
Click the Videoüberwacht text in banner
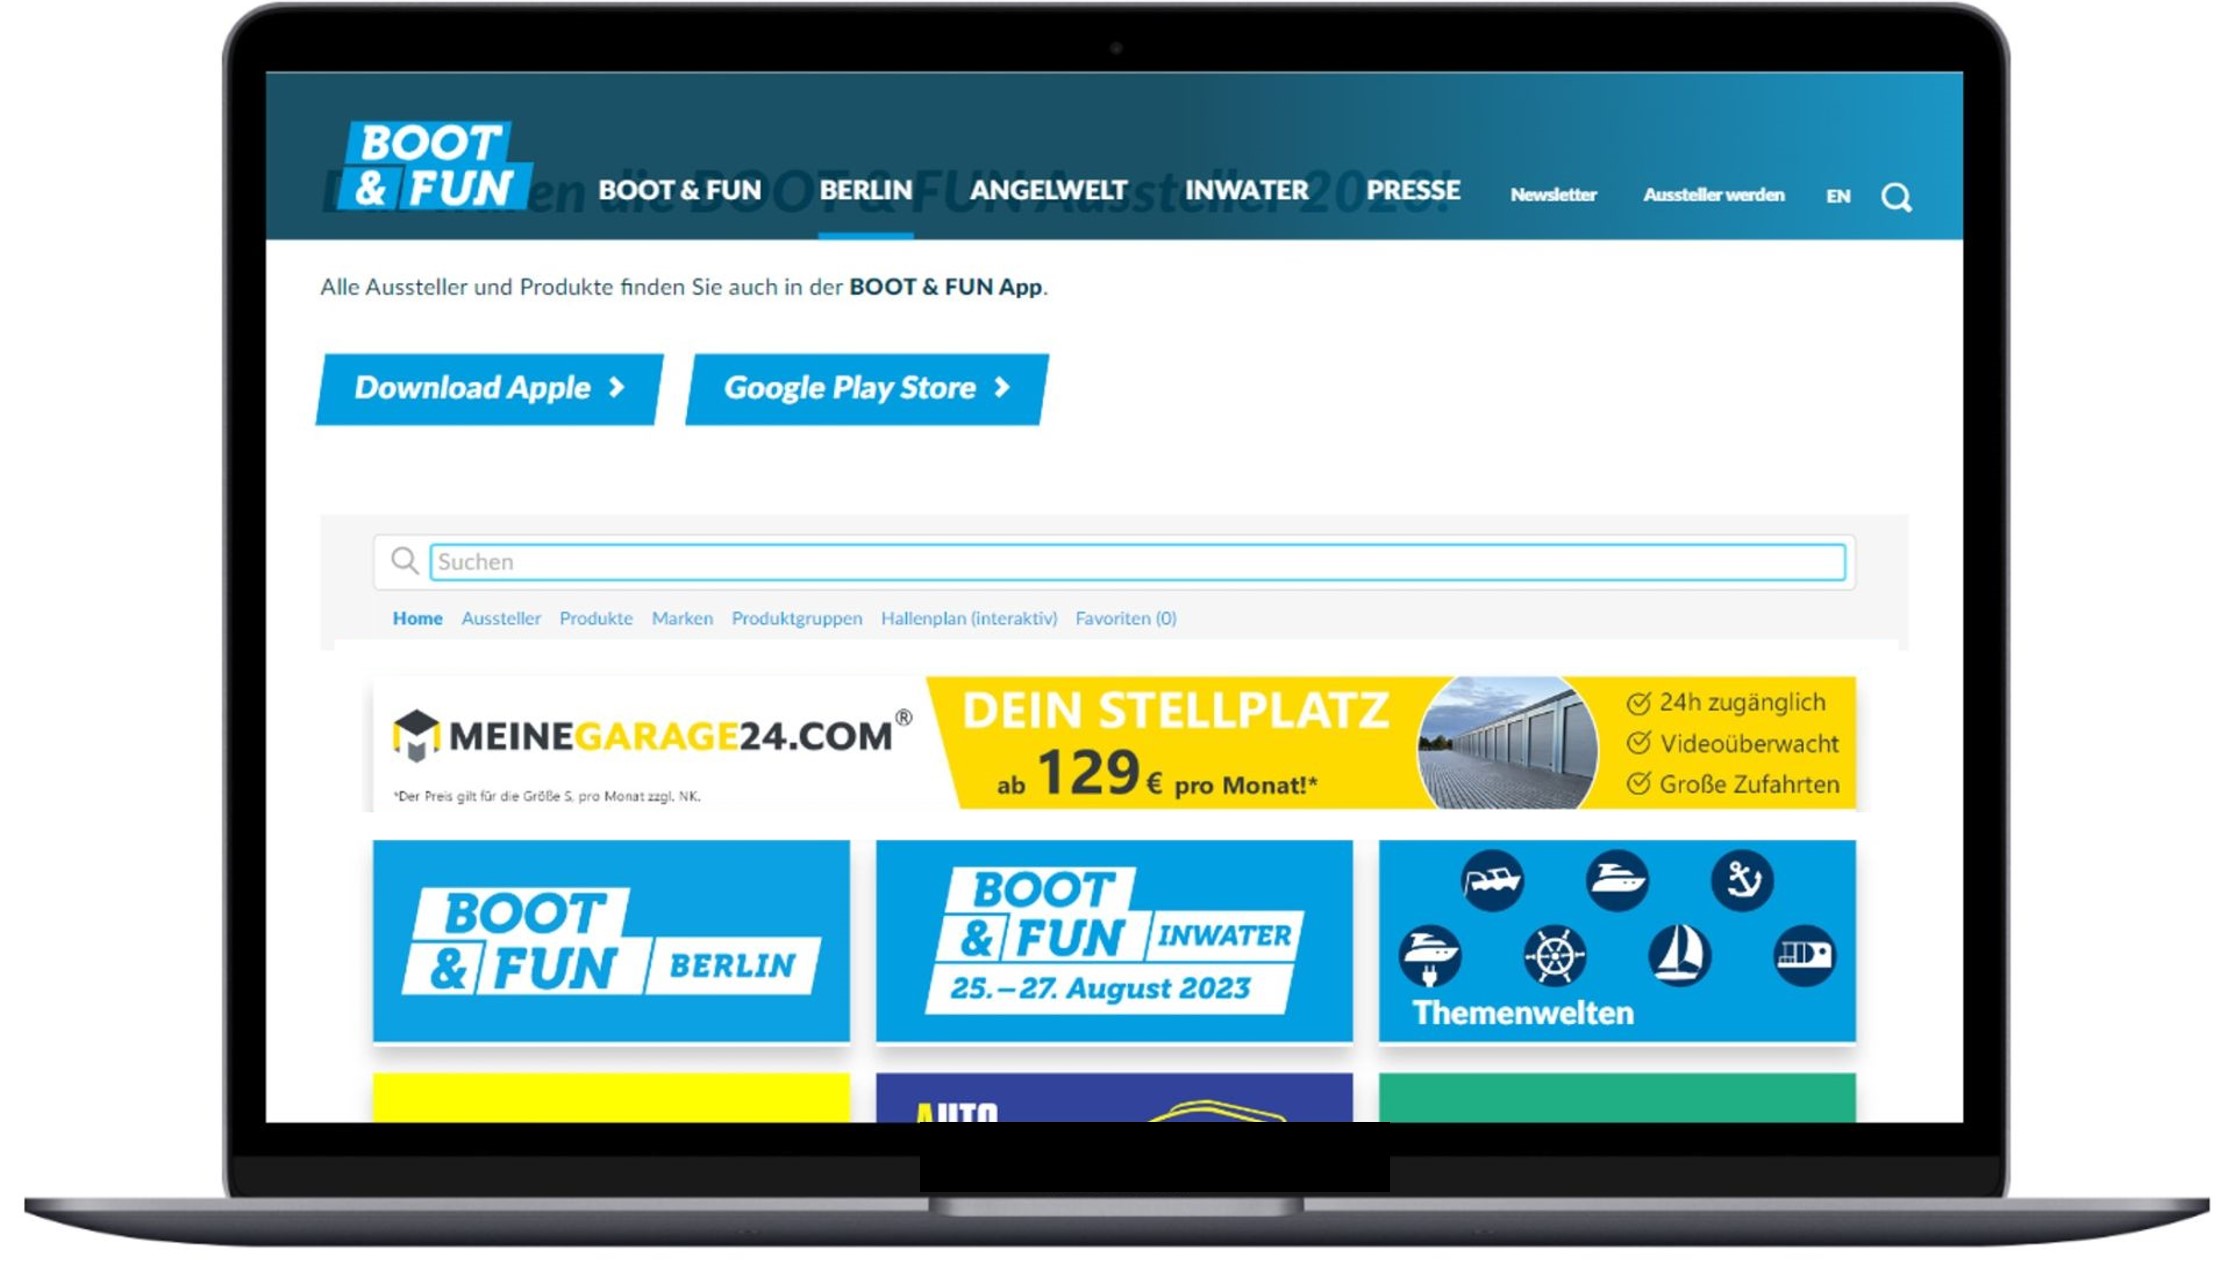pyautogui.click(x=1749, y=744)
